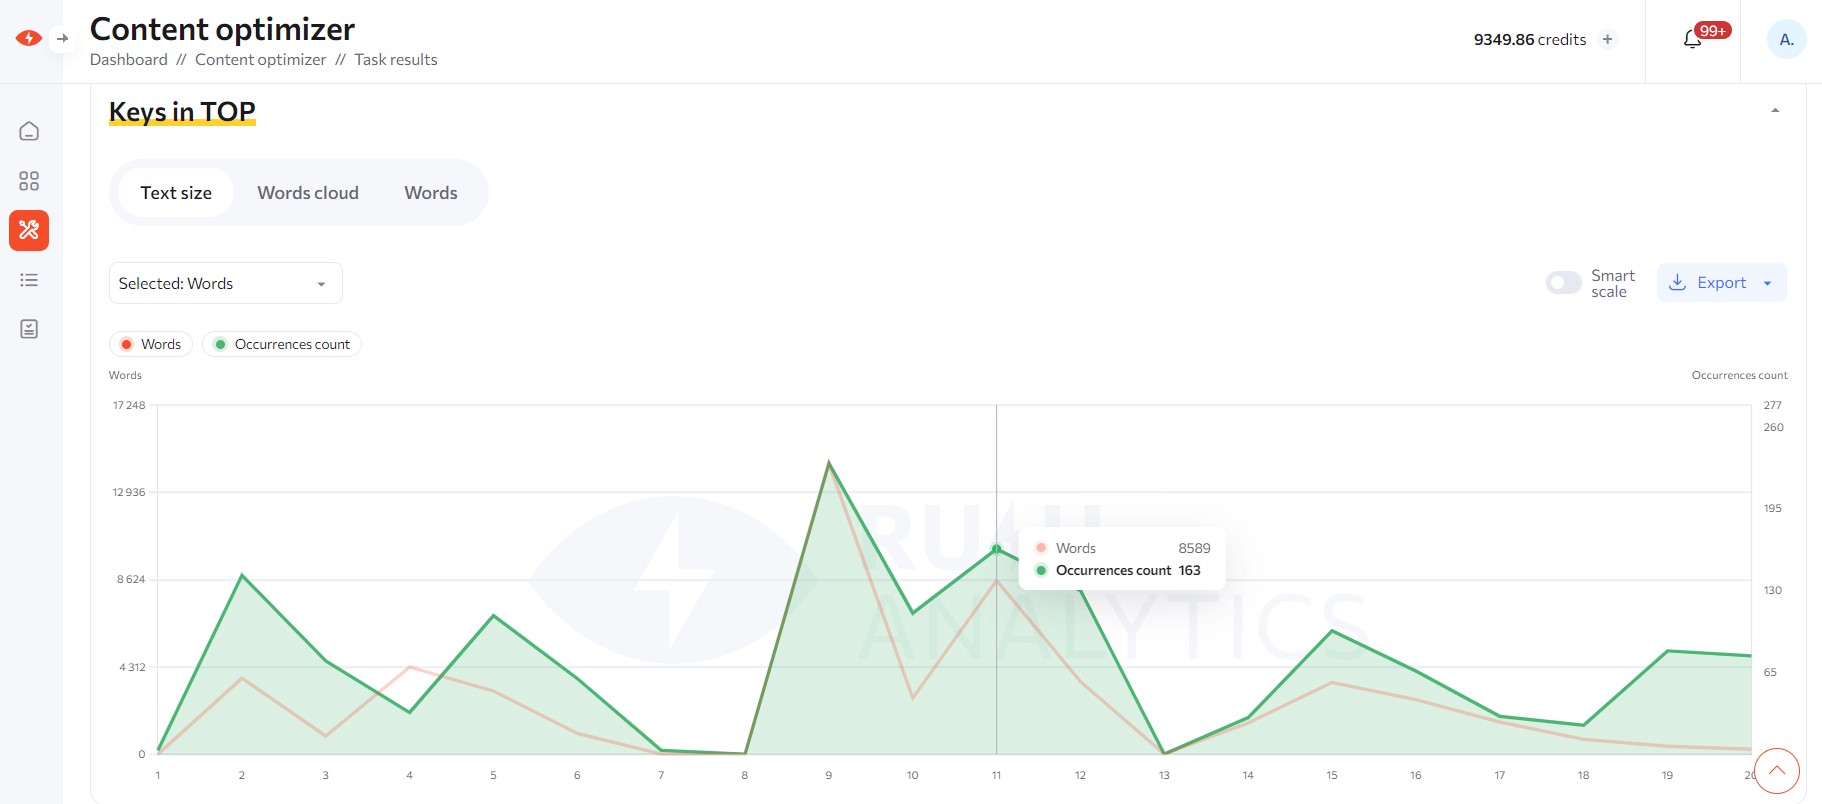Click tooltip value 8589
The height and width of the screenshot is (804, 1822).
[1194, 548]
